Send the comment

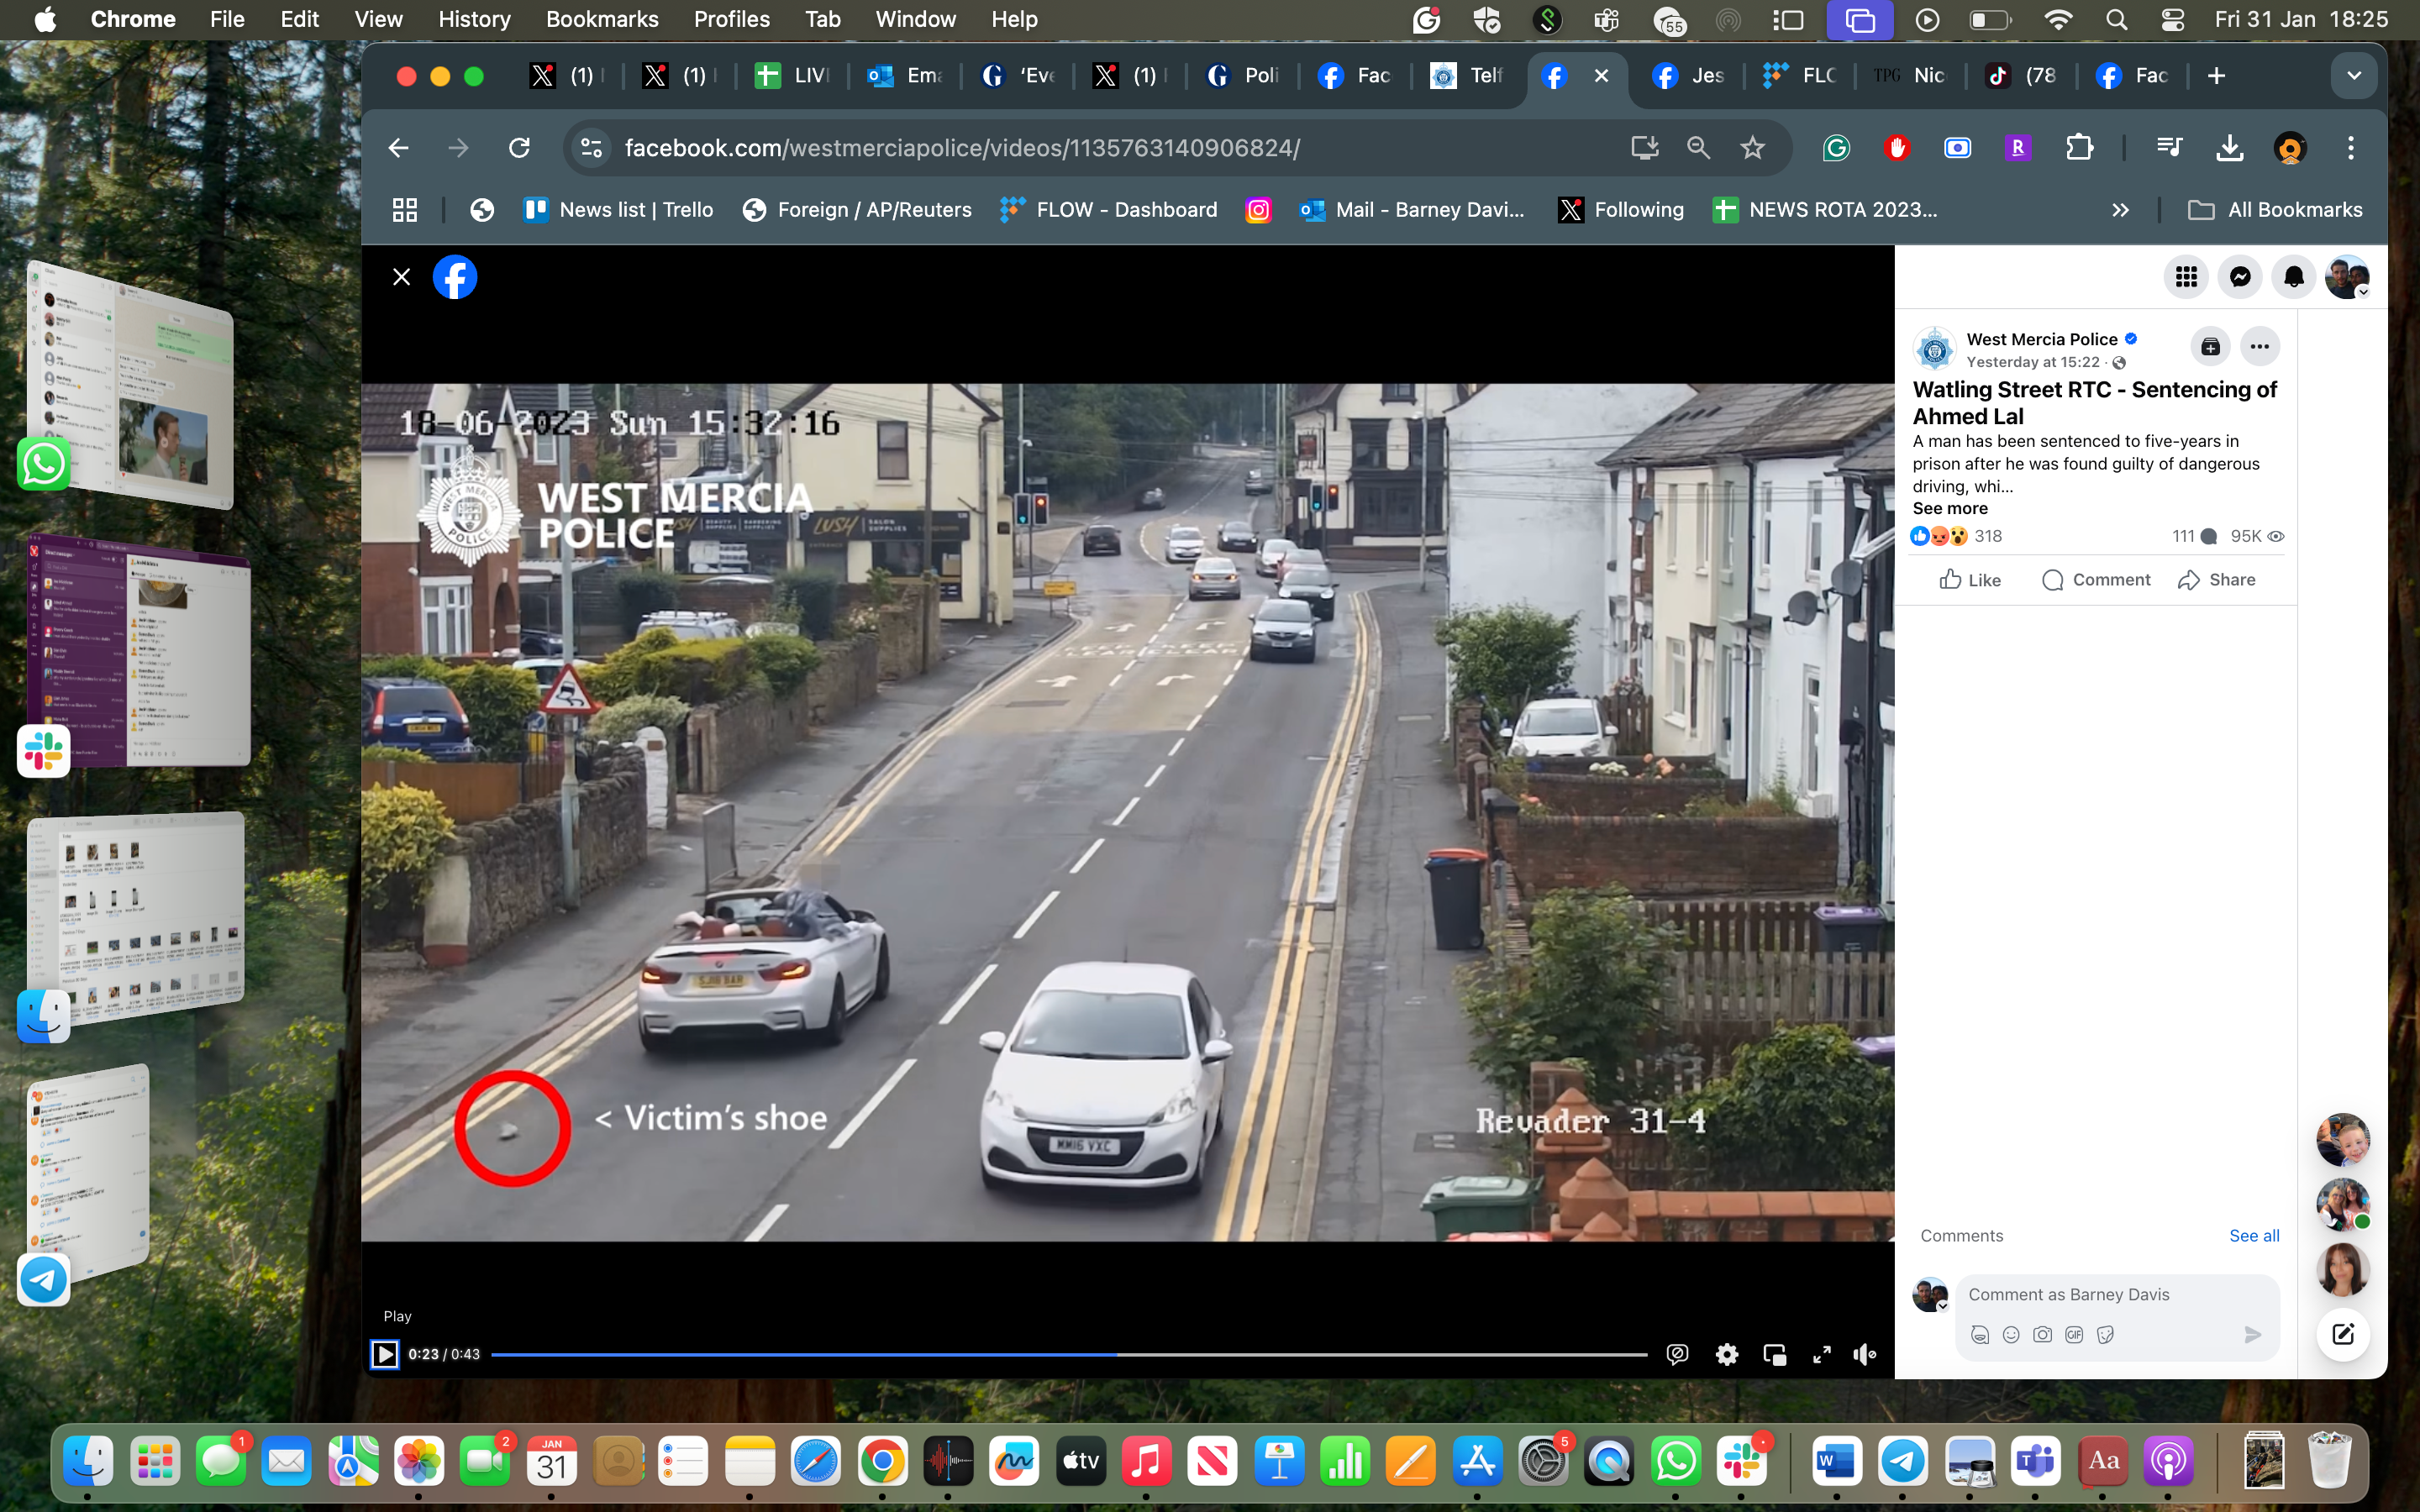(x=2252, y=1334)
